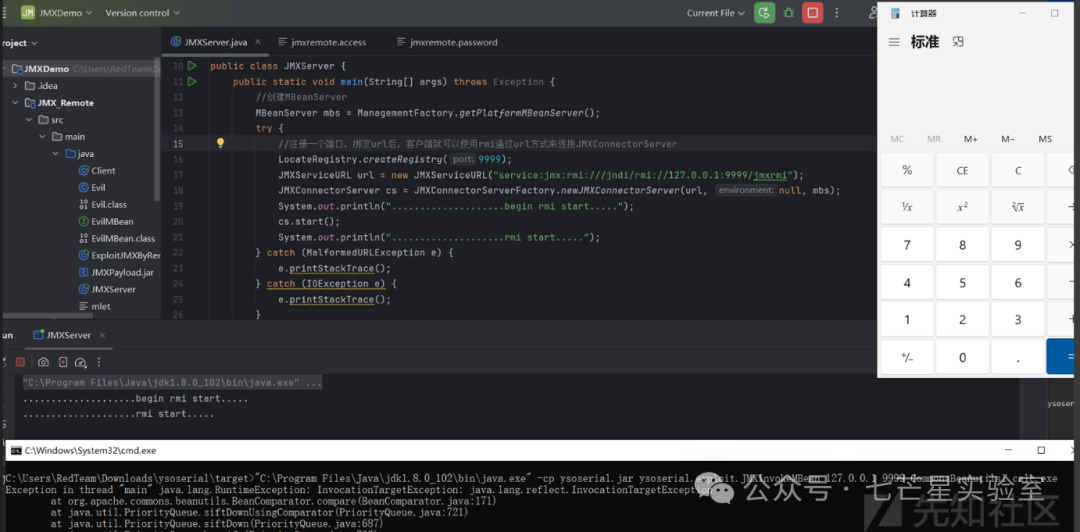Open the More Actions dots beside the Stop button
The height and width of the screenshot is (532, 1080).
tap(837, 12)
